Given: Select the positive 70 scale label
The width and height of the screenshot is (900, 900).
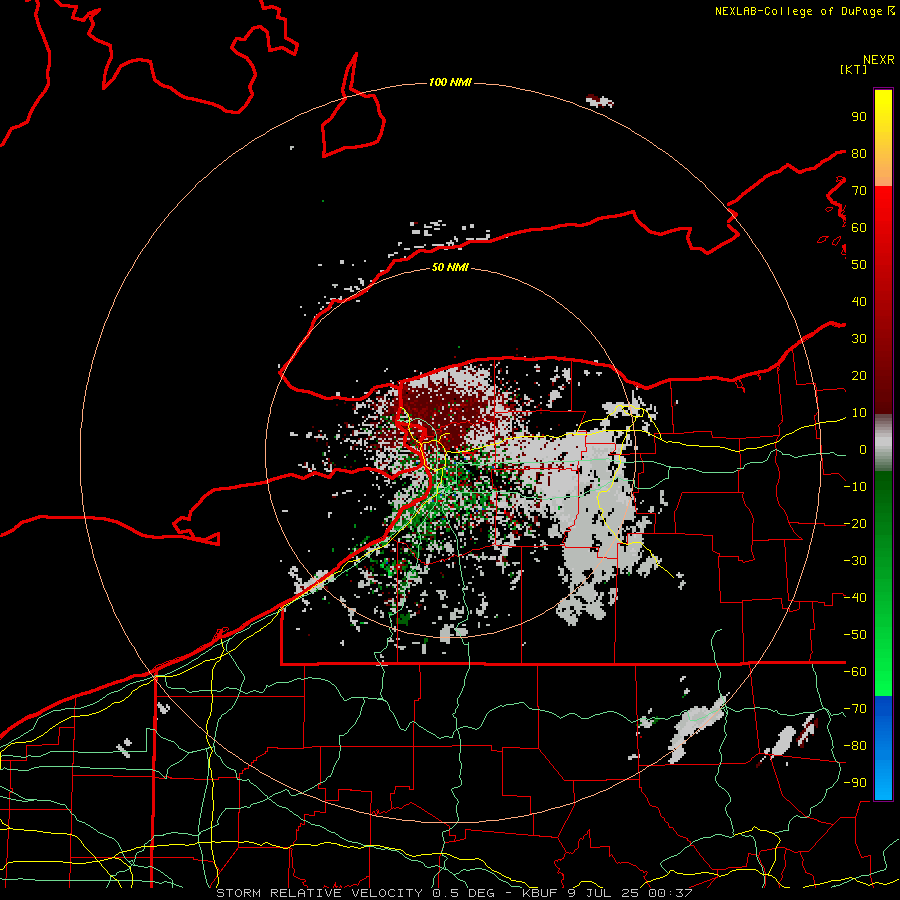Looking at the screenshot, I should 859,191.
